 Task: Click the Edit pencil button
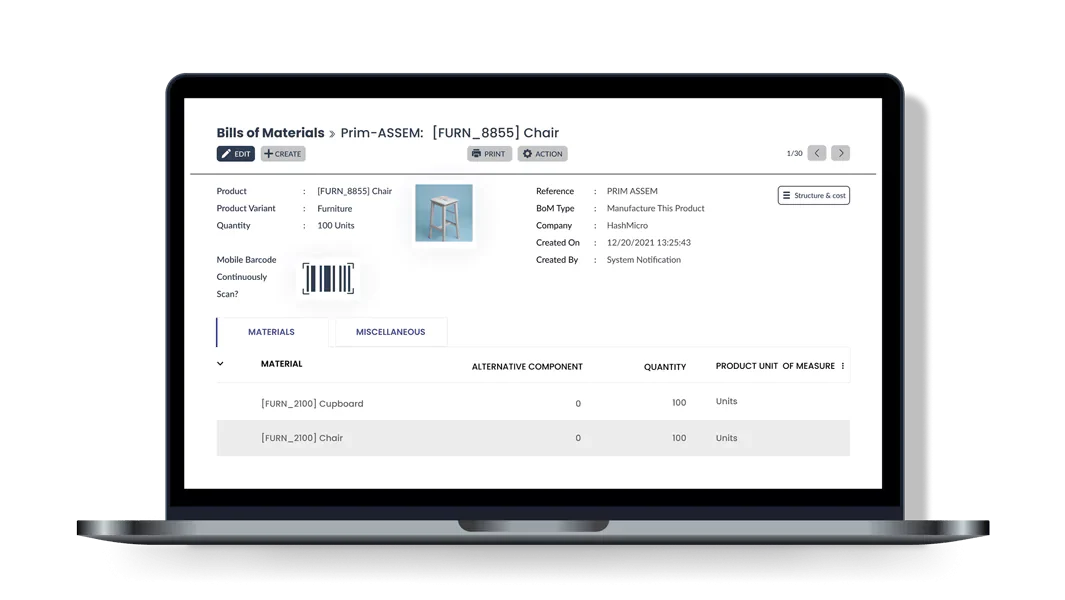[x=236, y=154]
